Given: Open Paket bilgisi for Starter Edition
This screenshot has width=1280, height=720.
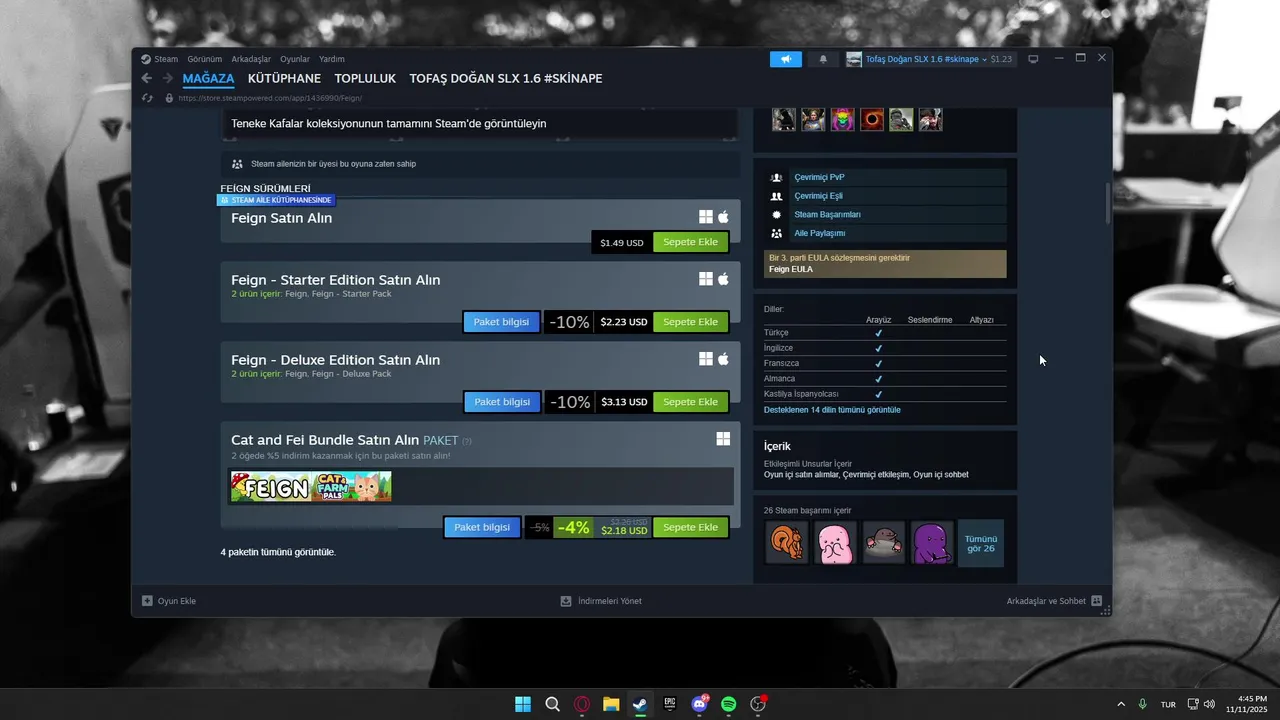Looking at the screenshot, I should pyautogui.click(x=502, y=322).
